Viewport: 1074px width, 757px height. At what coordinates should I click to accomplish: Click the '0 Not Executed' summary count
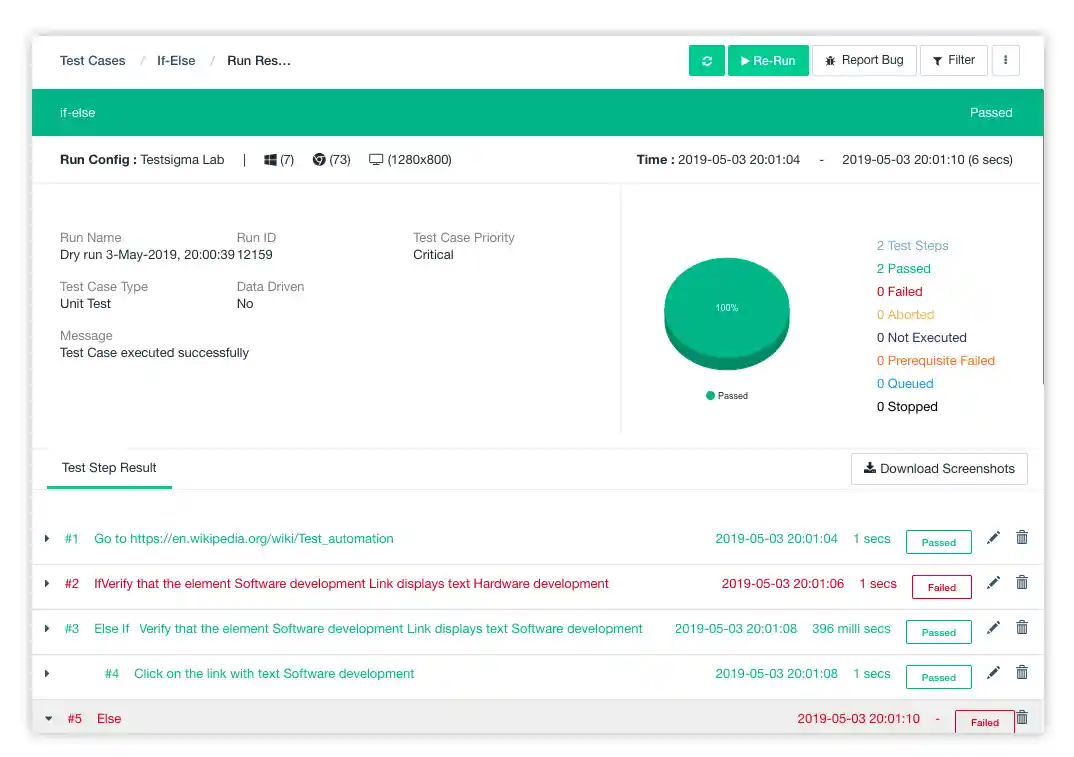pyautogui.click(x=921, y=338)
